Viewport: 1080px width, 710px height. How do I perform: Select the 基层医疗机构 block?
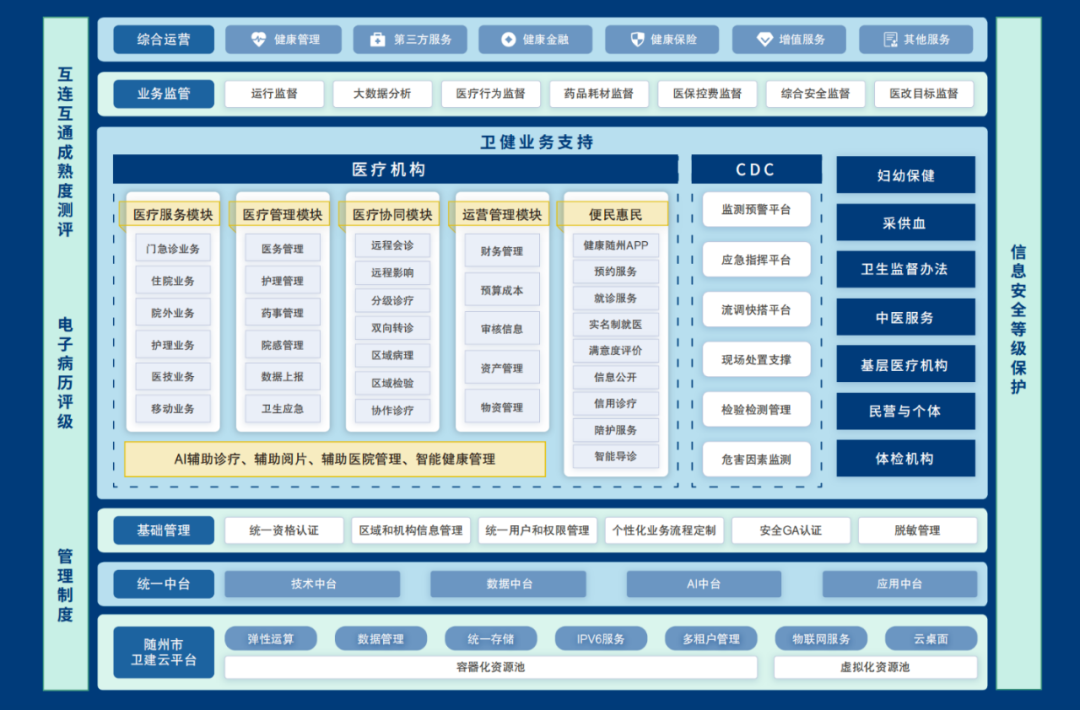[906, 365]
